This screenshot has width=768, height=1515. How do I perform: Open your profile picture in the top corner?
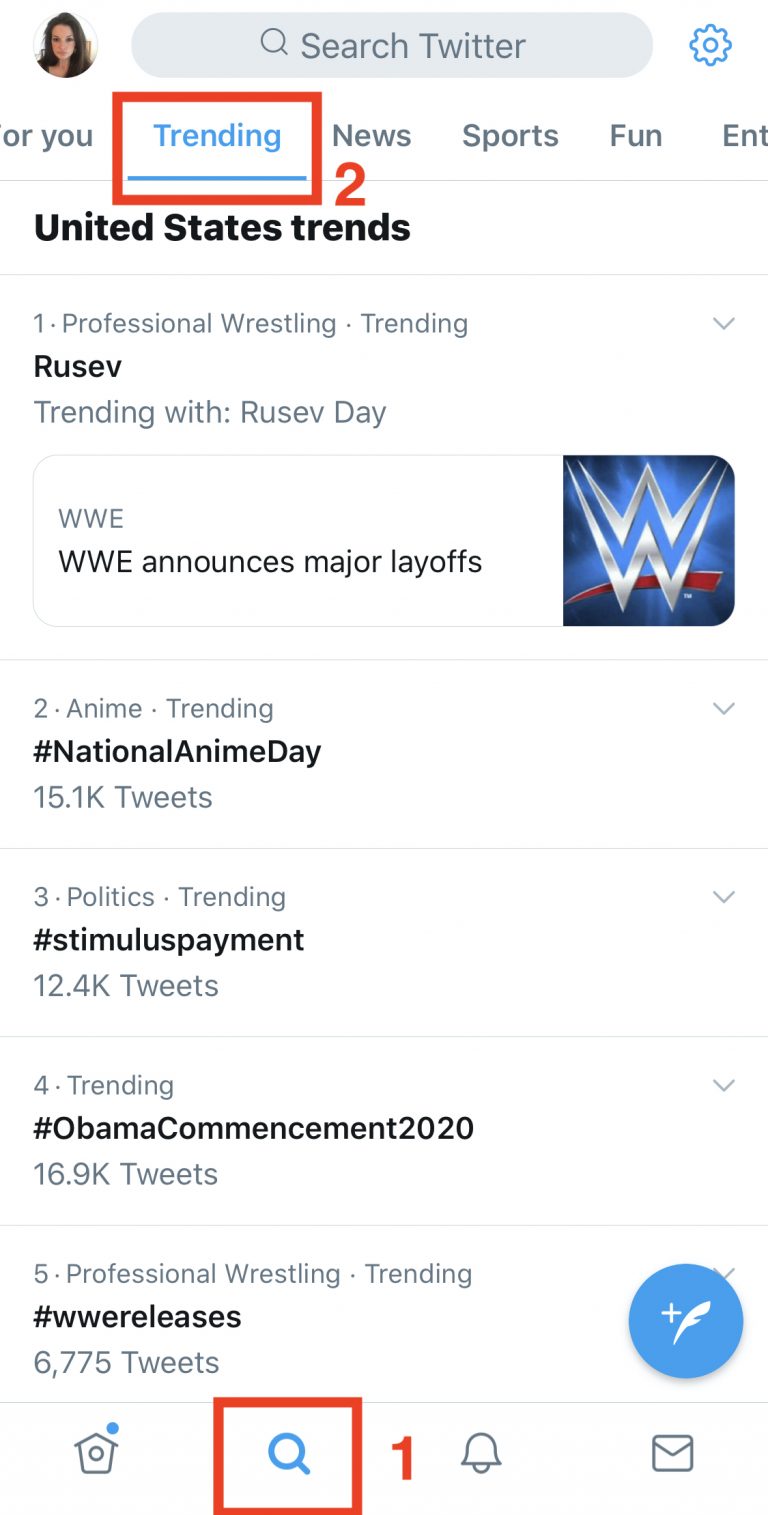pos(64,44)
